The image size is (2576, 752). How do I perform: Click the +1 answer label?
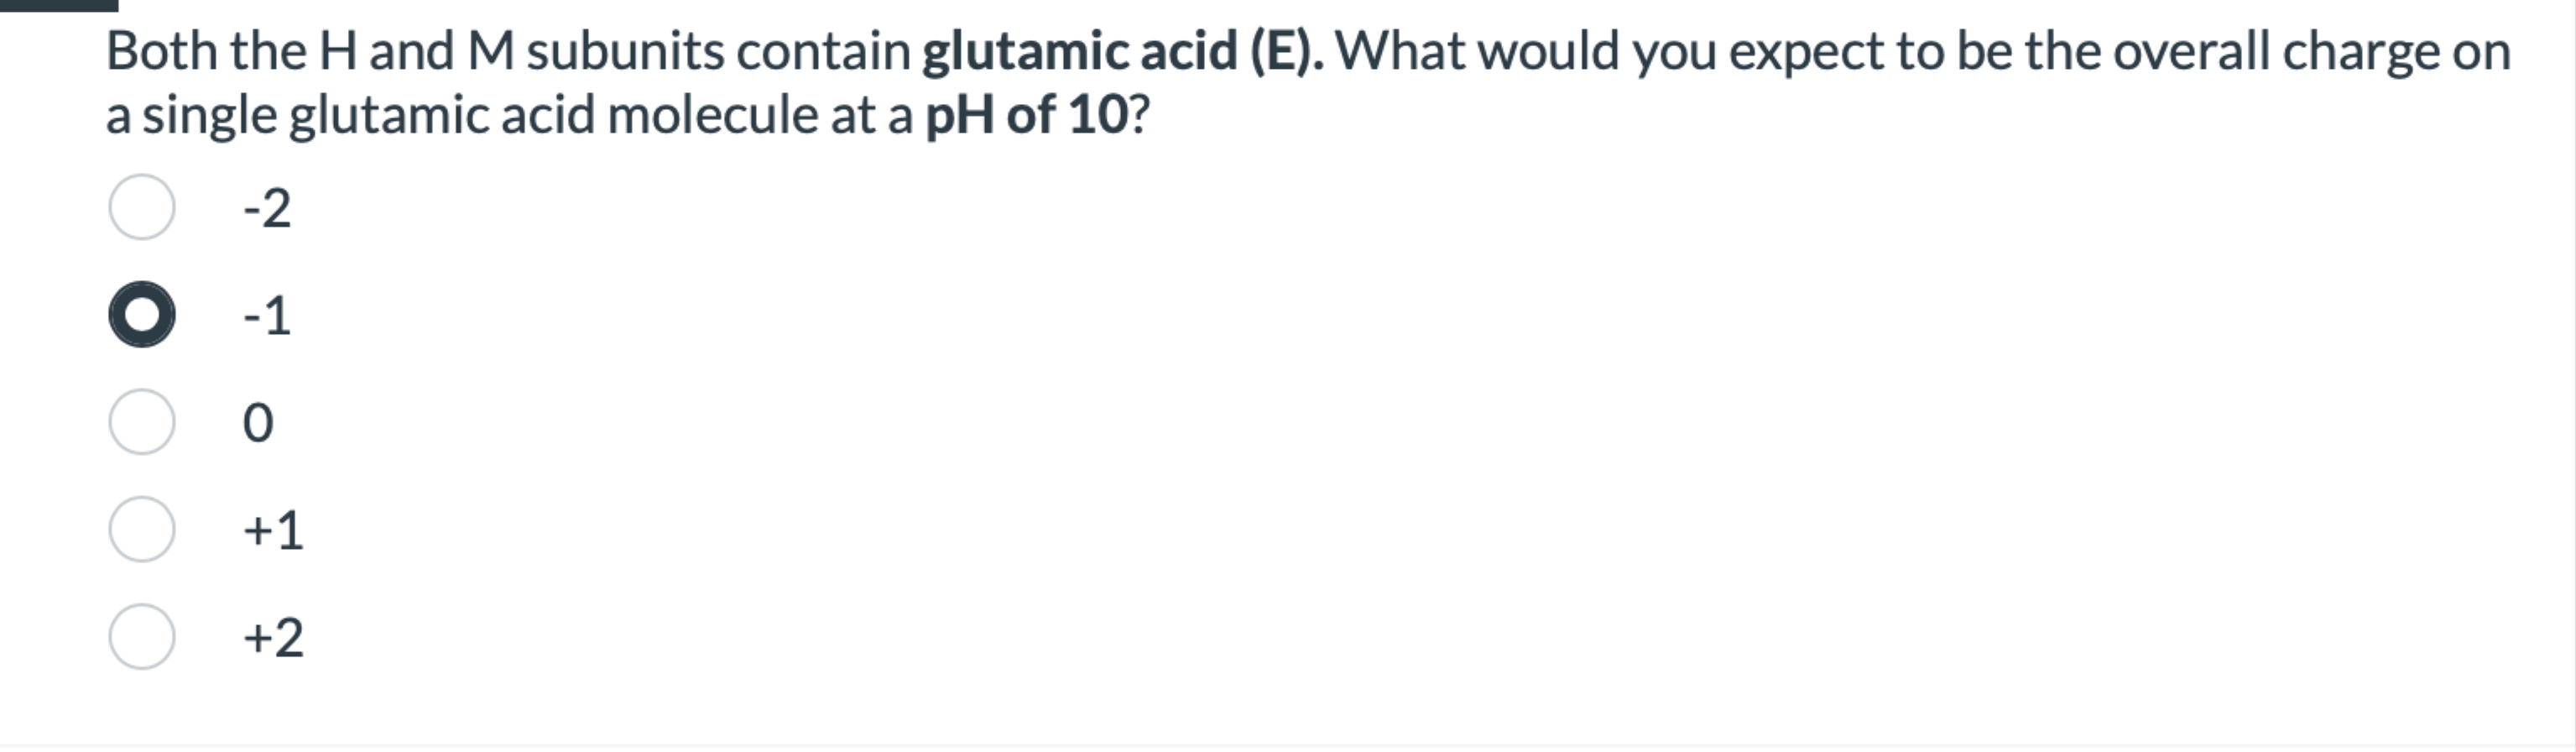[x=270, y=531]
